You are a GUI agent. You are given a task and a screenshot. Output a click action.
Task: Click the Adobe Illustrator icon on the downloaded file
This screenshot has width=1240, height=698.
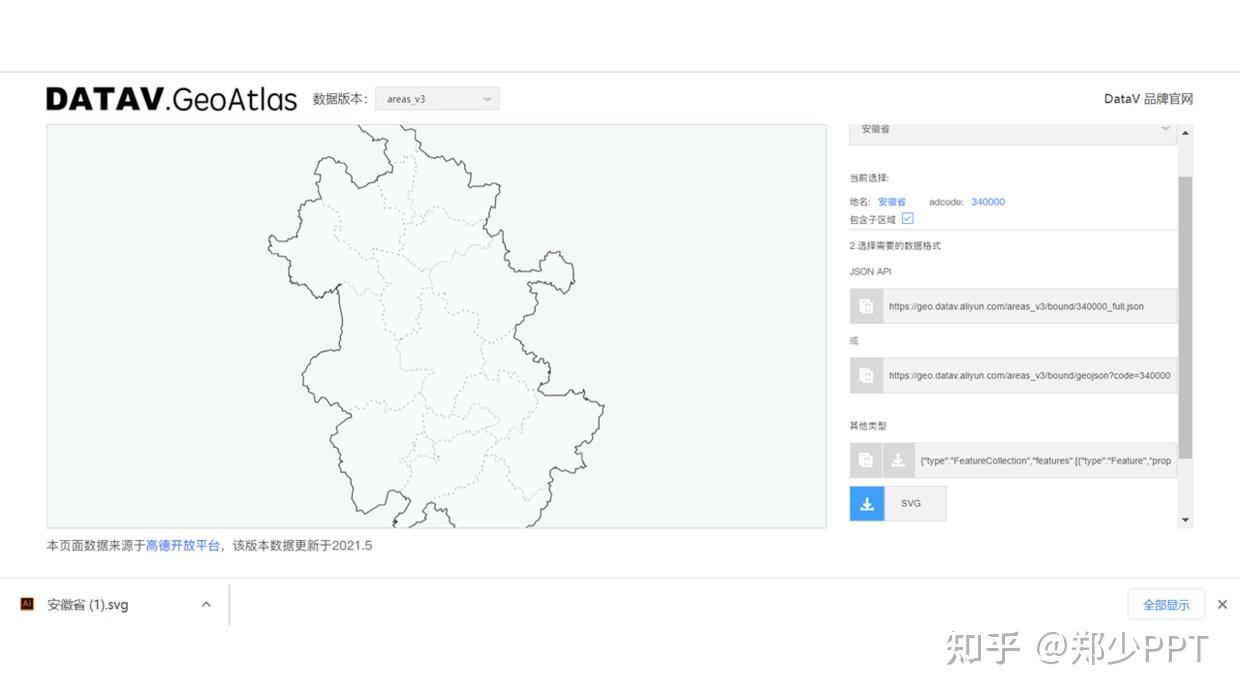28,604
